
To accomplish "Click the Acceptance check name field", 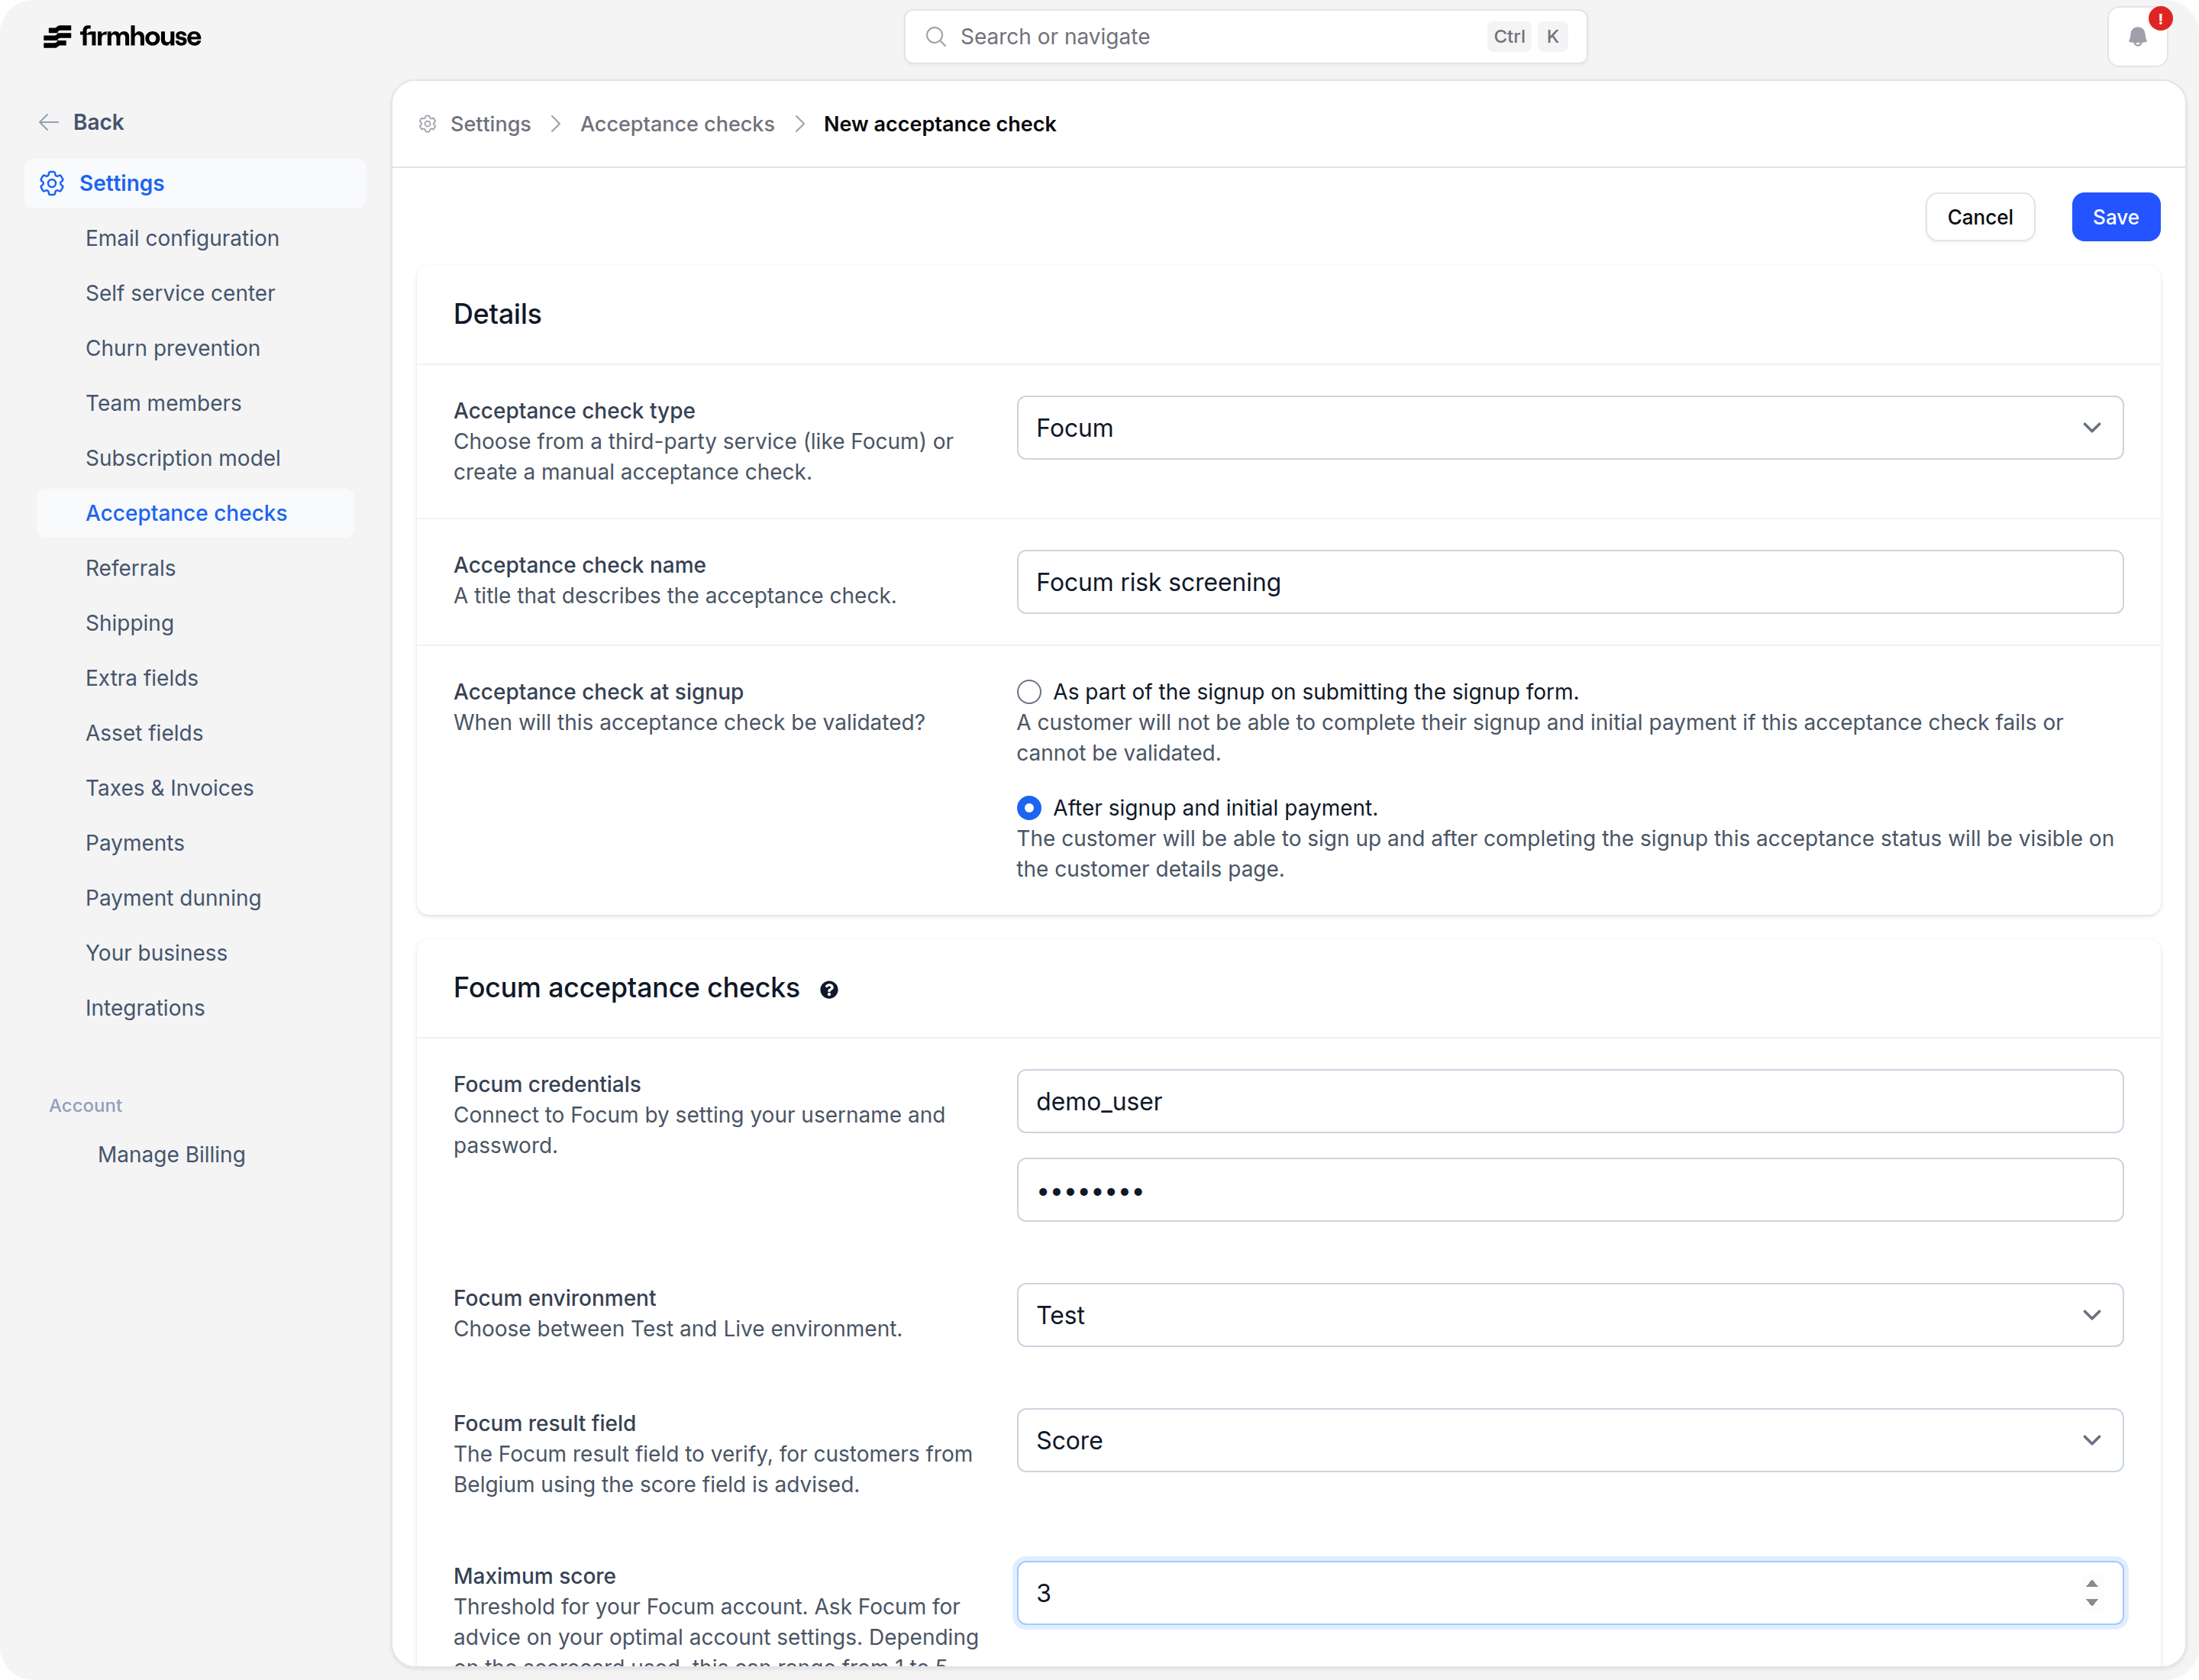I will coord(1570,582).
